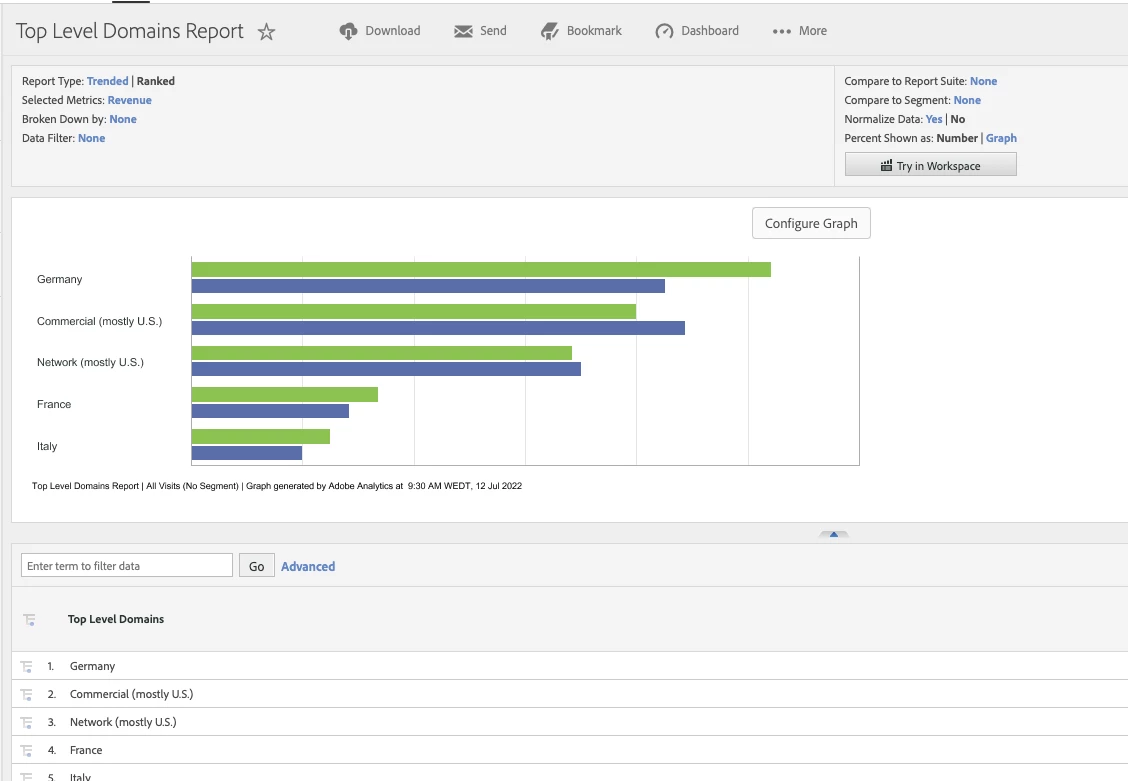The image size is (1128, 781).
Task: Click the Top Level Domains Report title
Action: [x=129, y=31]
